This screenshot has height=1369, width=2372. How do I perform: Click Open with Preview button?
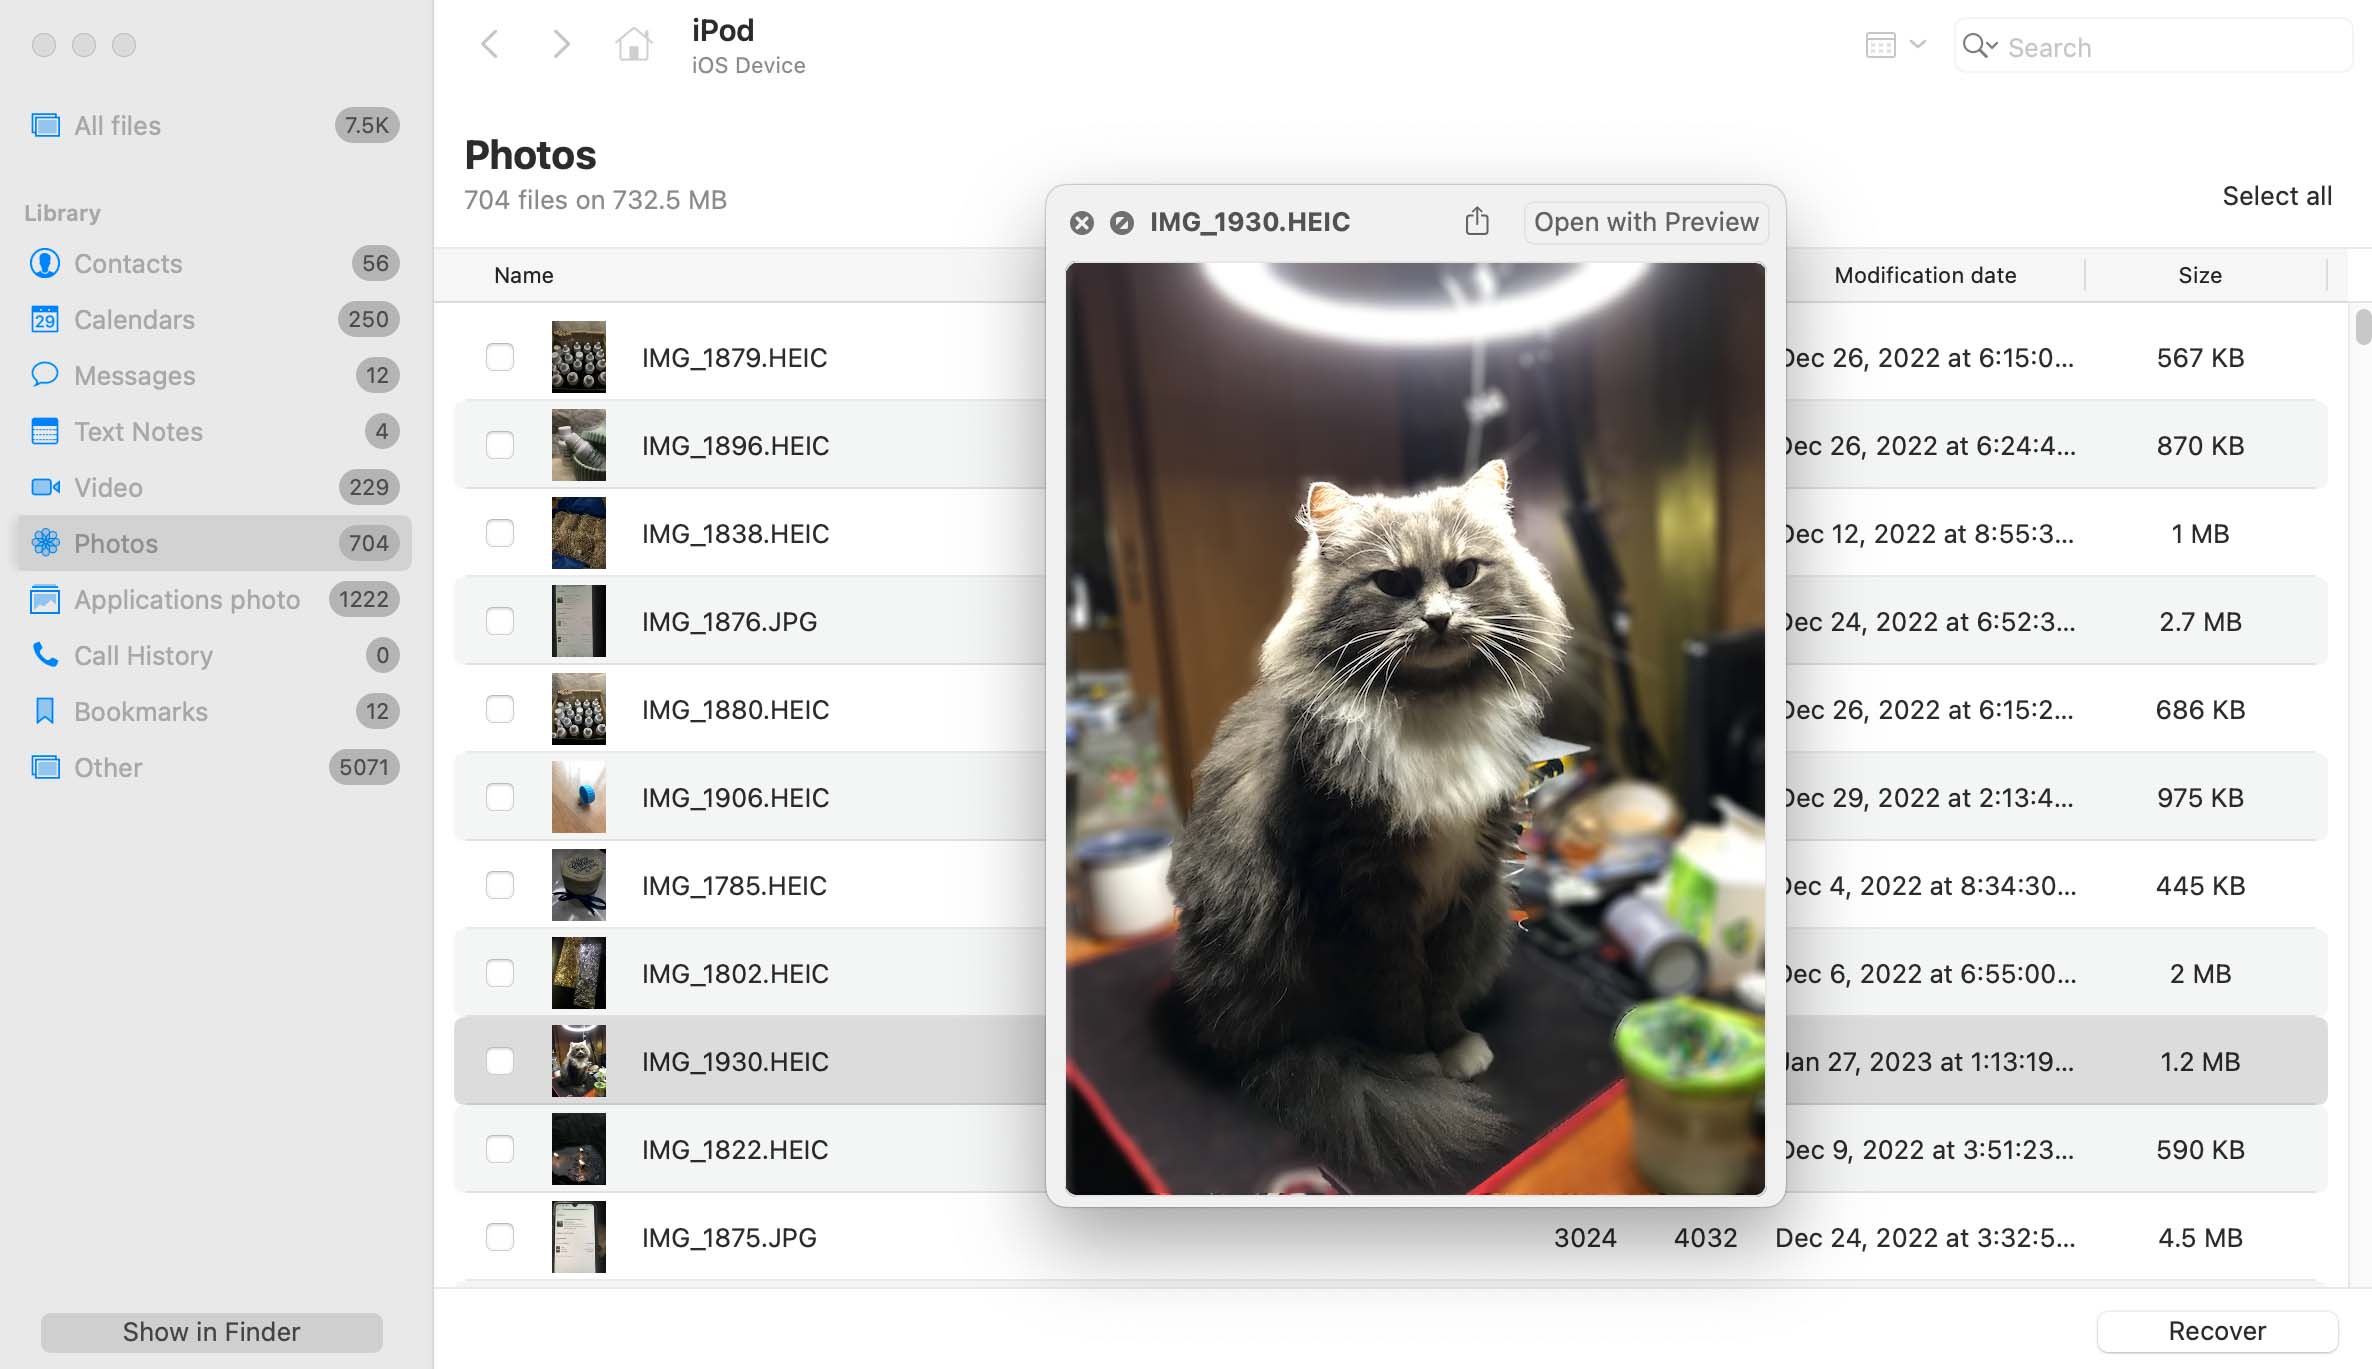(1646, 222)
